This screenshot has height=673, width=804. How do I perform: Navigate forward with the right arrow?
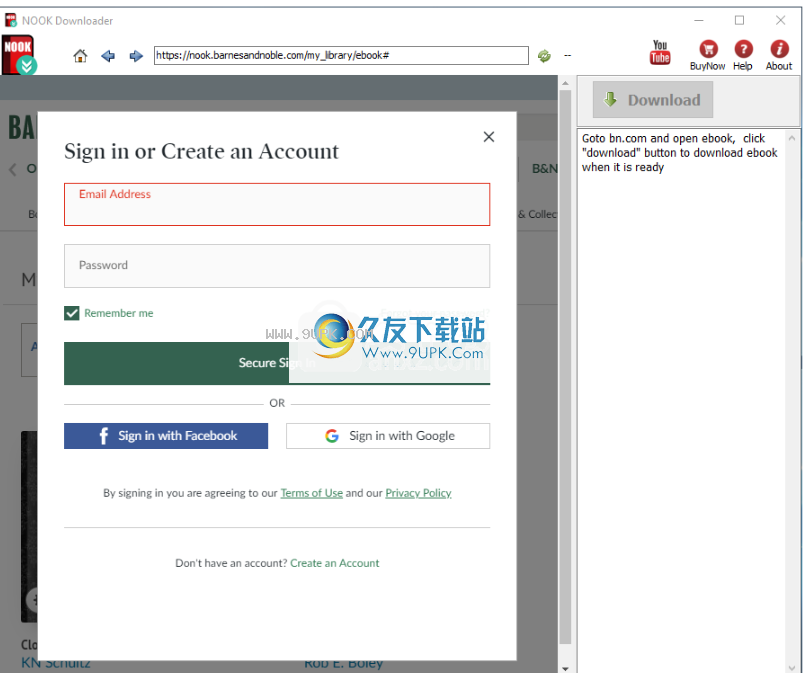point(136,55)
